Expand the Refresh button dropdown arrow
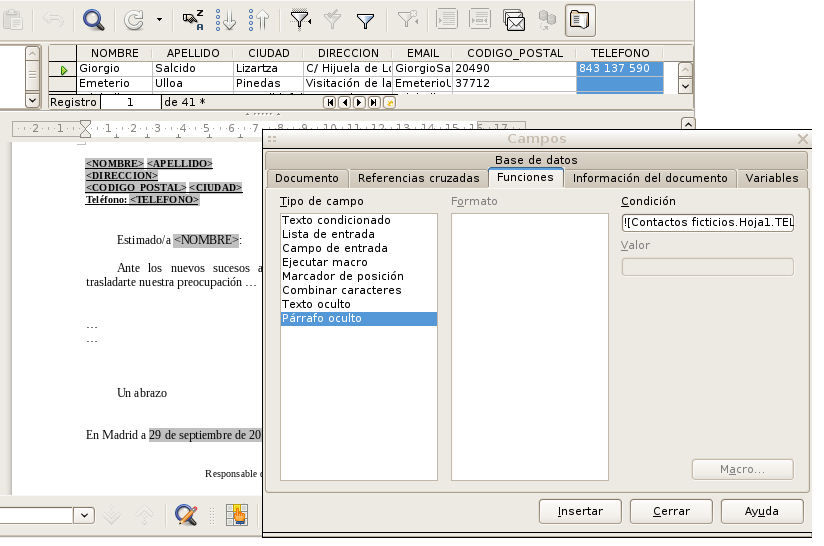Viewport: 824px width, 546px height. (159, 19)
